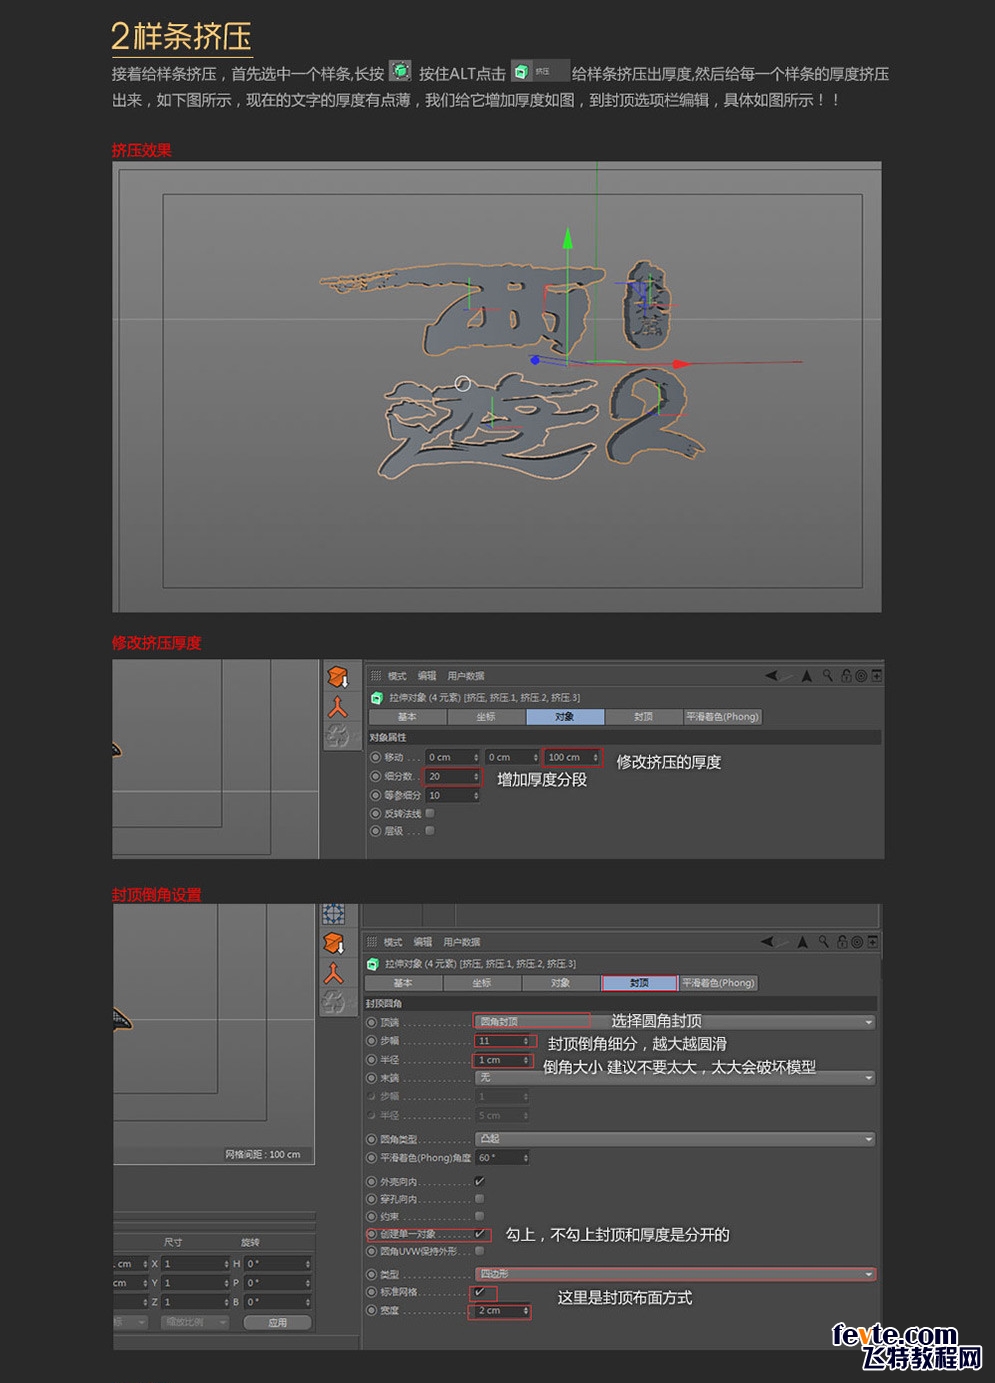
Task: Open the 圆角类型 凸起 dropdown
Action: tap(675, 1139)
